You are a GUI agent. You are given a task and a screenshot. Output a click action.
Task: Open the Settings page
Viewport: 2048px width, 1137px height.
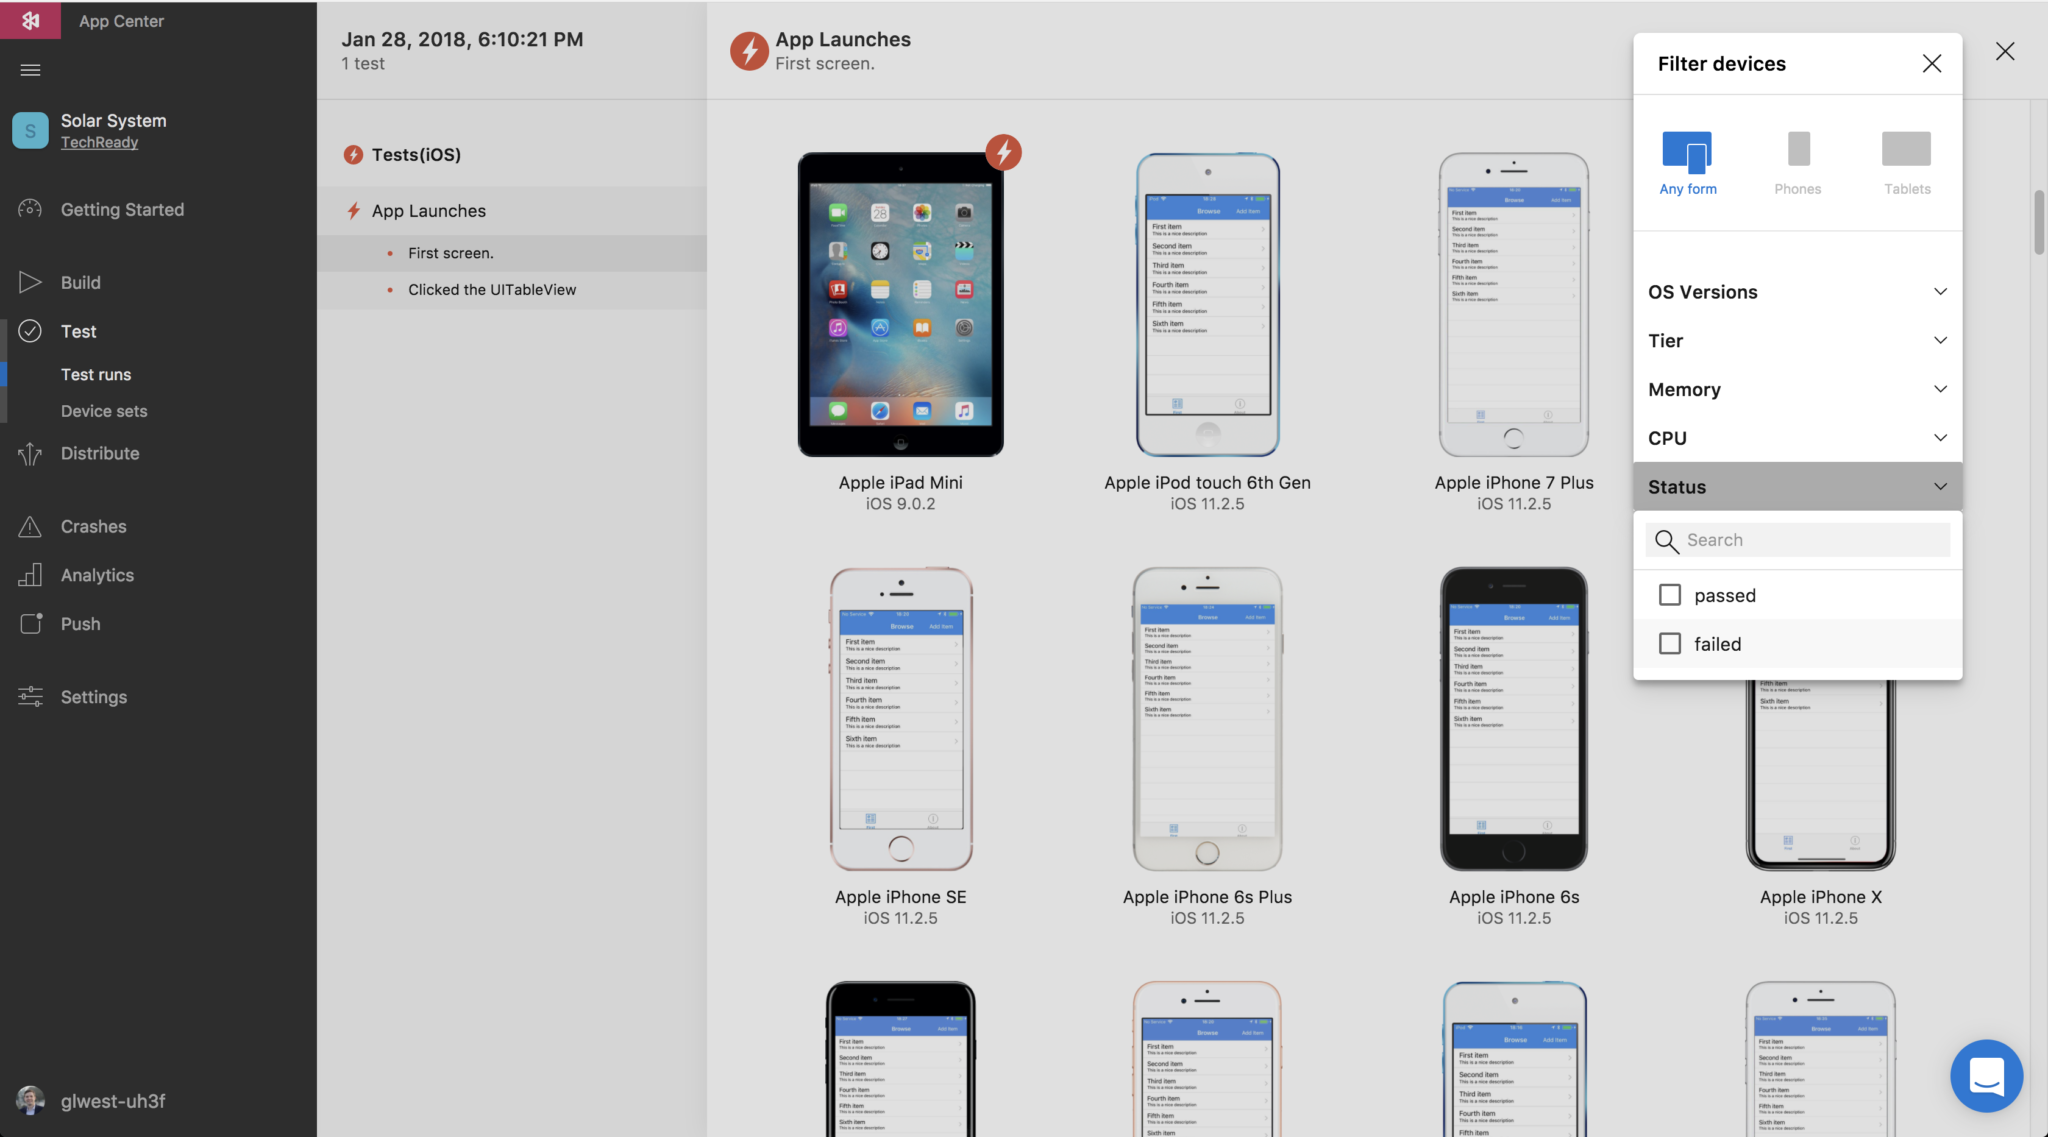(94, 696)
